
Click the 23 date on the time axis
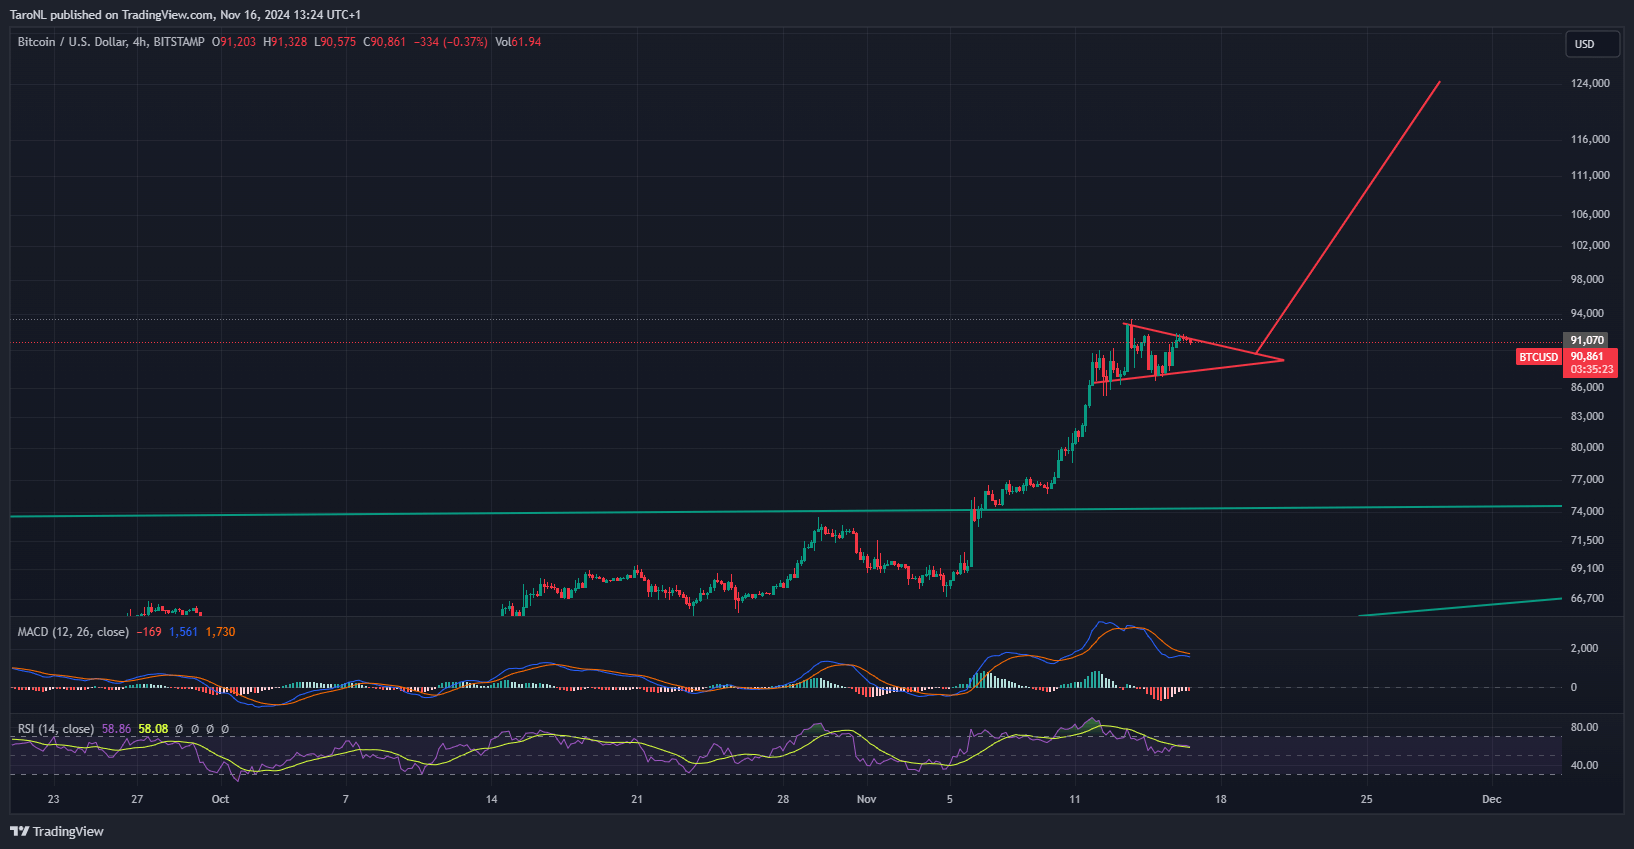53,799
